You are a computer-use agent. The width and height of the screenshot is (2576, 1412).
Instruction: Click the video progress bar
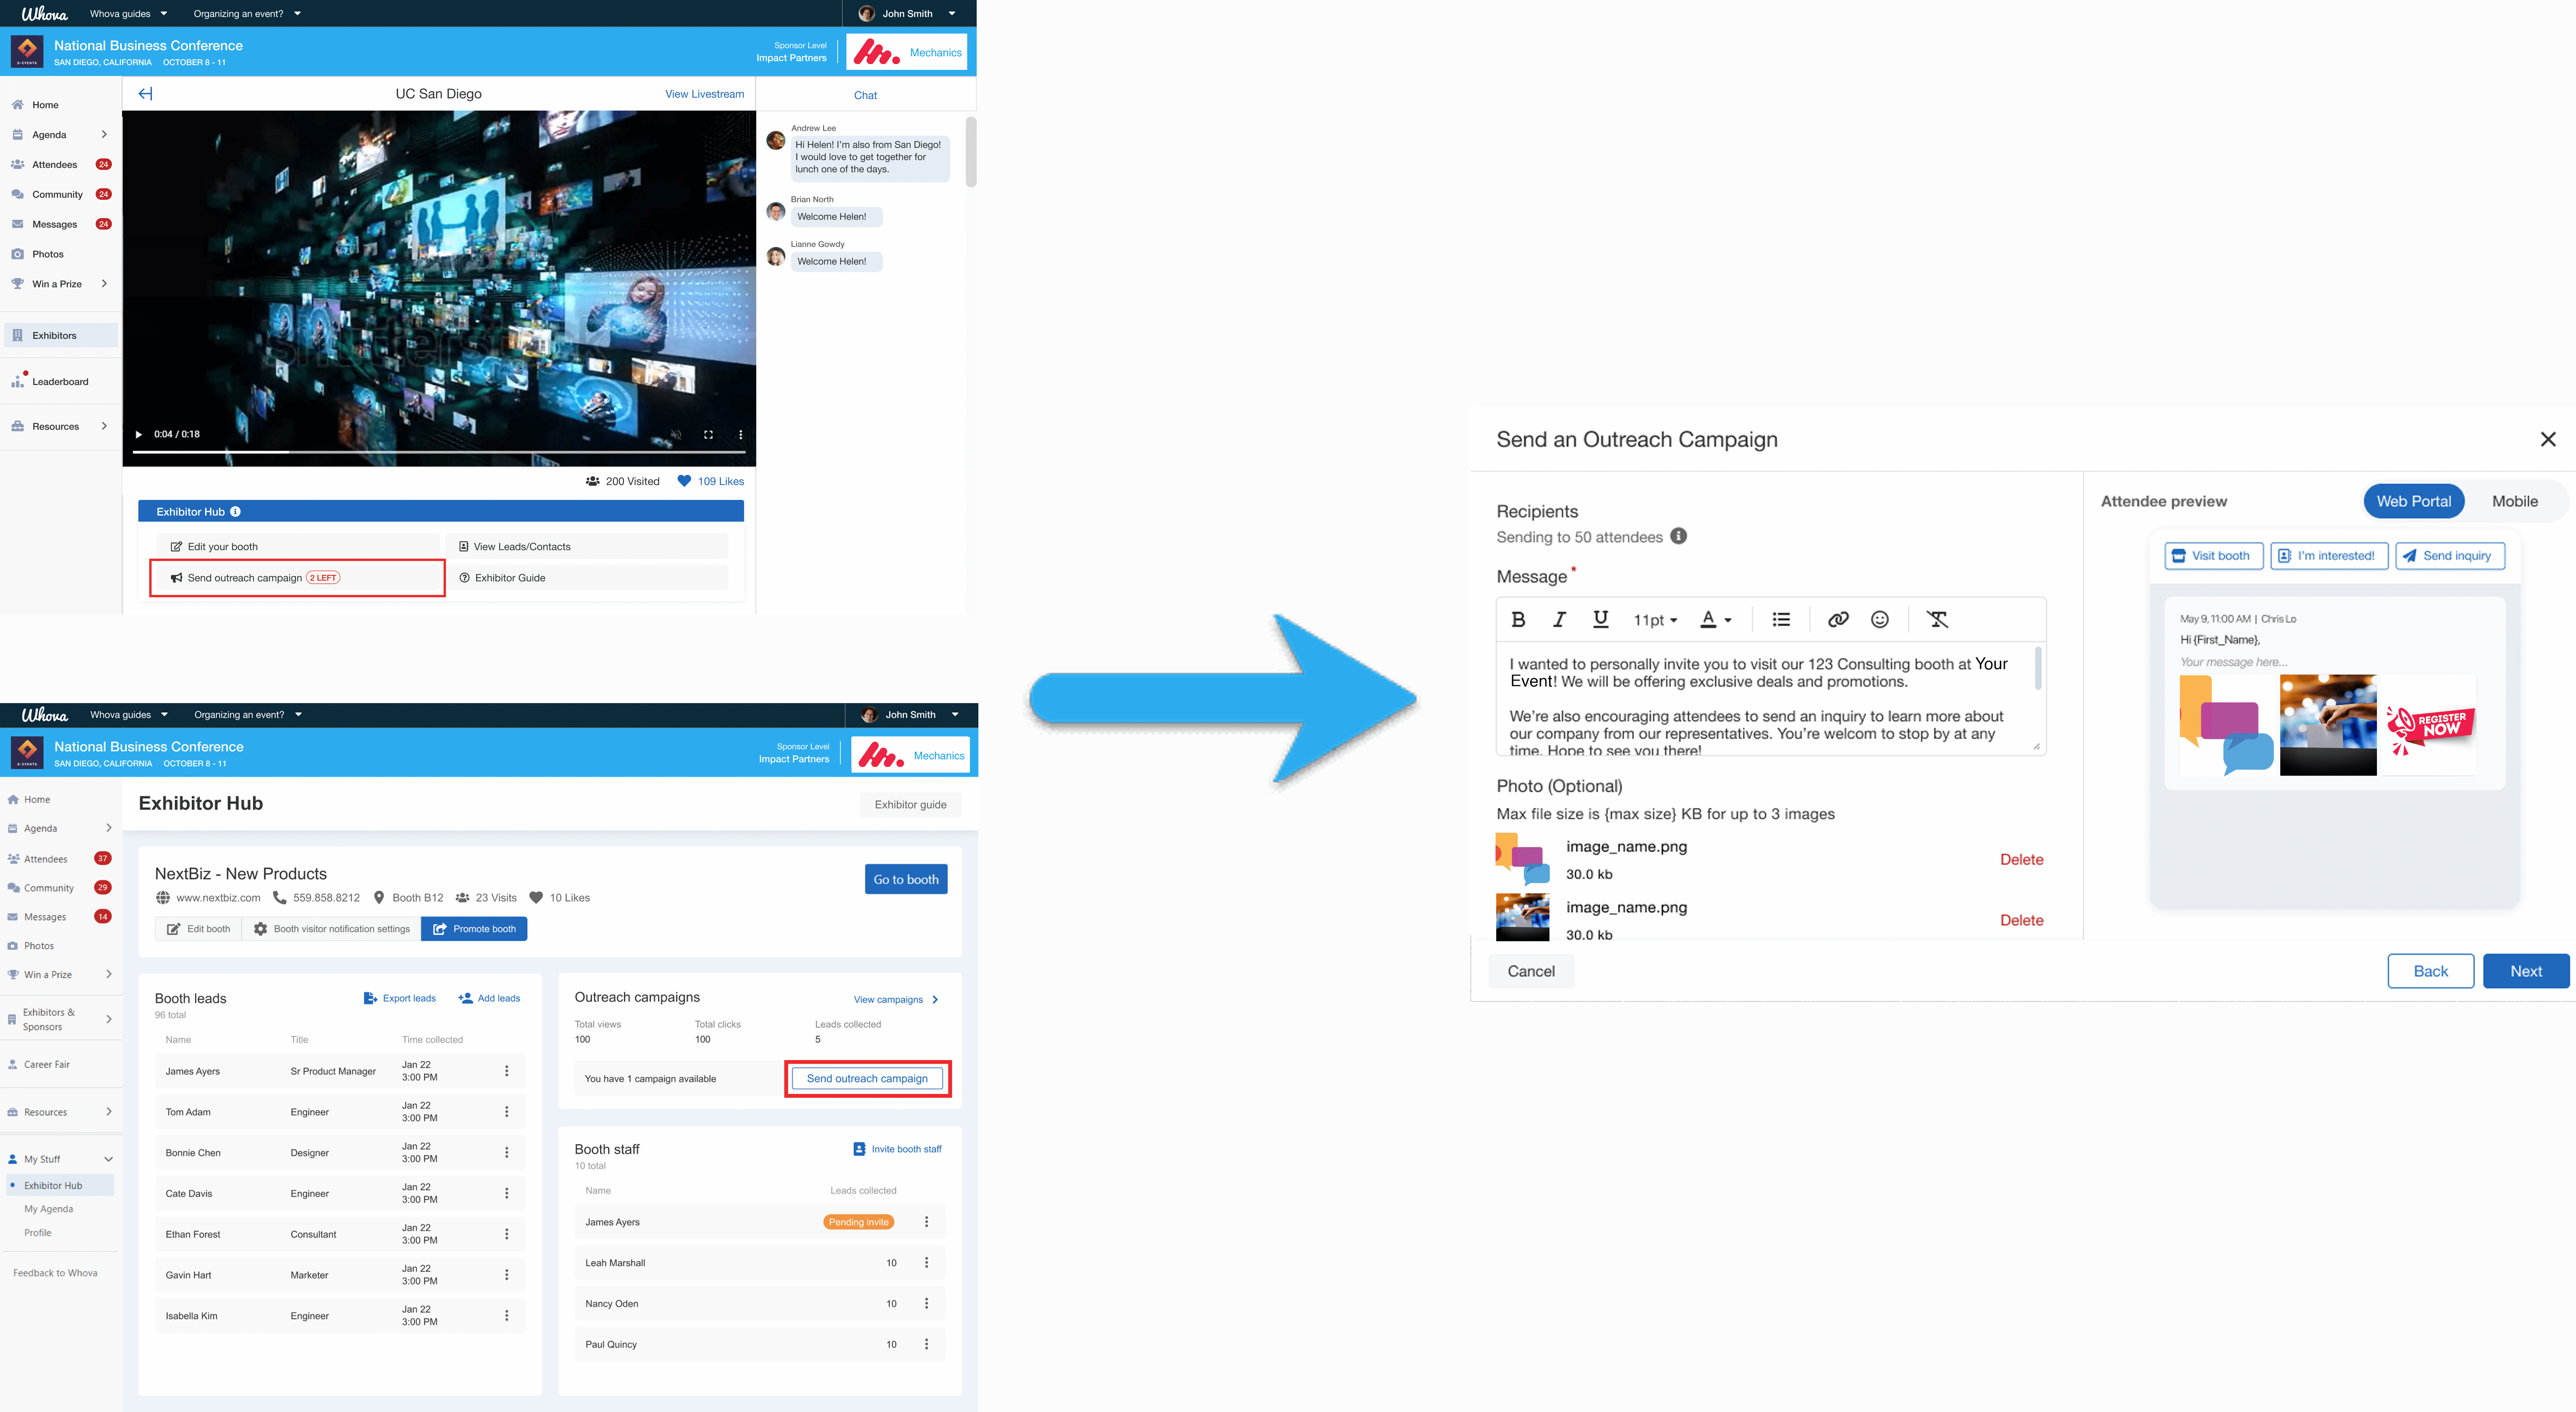click(439, 452)
